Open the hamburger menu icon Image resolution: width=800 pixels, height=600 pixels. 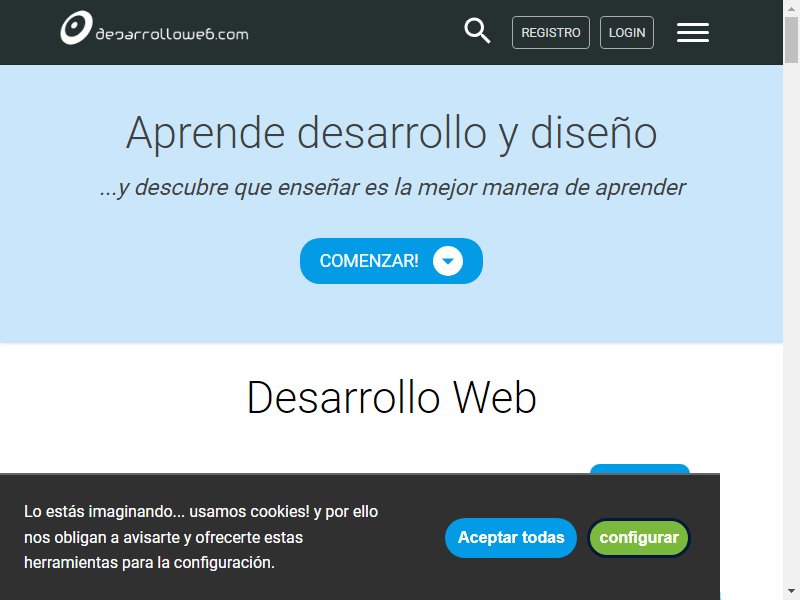692,33
